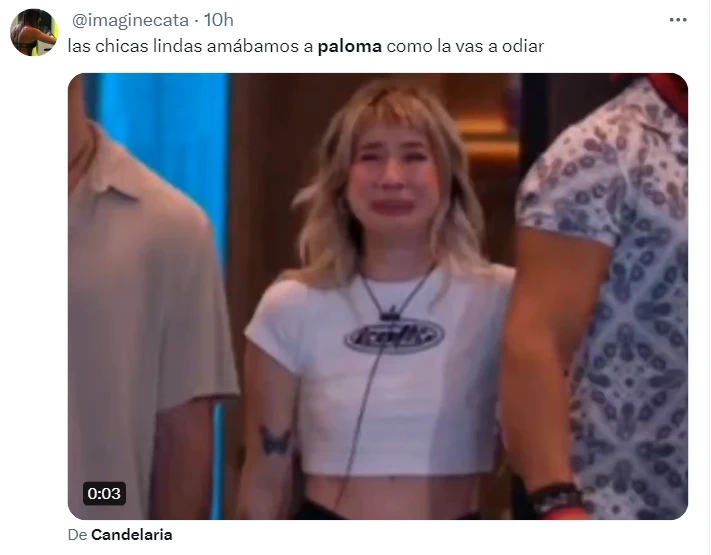
Task: Click the red bandana in the video corner
Action: [x=667, y=93]
